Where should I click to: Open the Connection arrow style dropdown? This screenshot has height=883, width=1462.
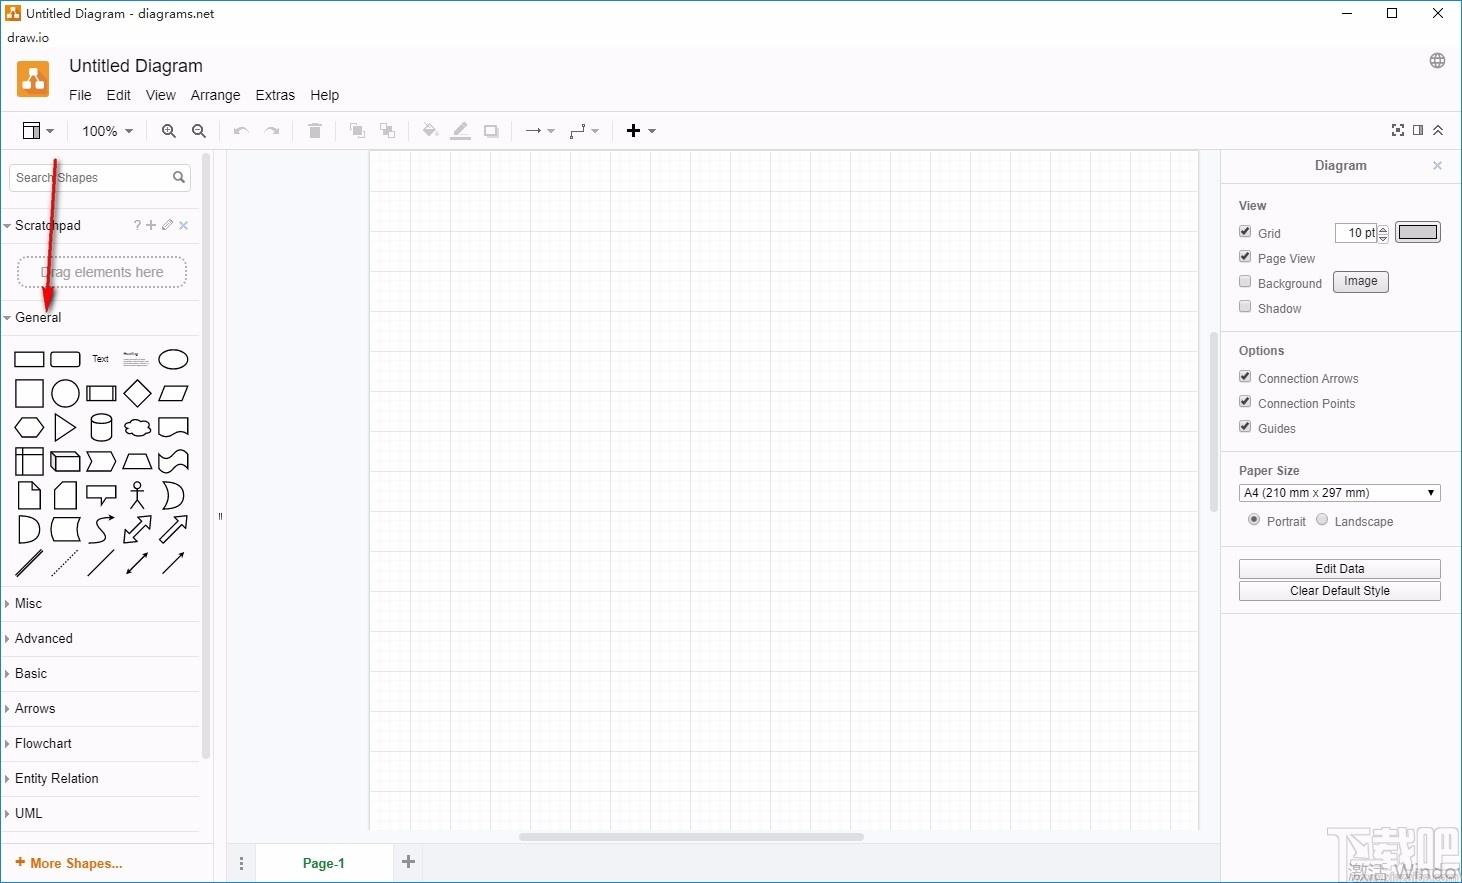(540, 131)
